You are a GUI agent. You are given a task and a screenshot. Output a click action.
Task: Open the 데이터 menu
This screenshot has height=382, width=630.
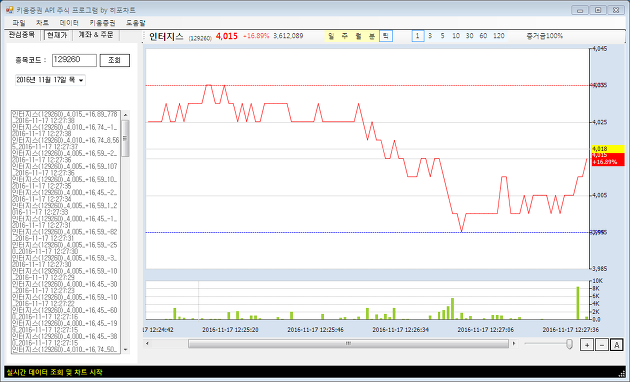(x=69, y=23)
